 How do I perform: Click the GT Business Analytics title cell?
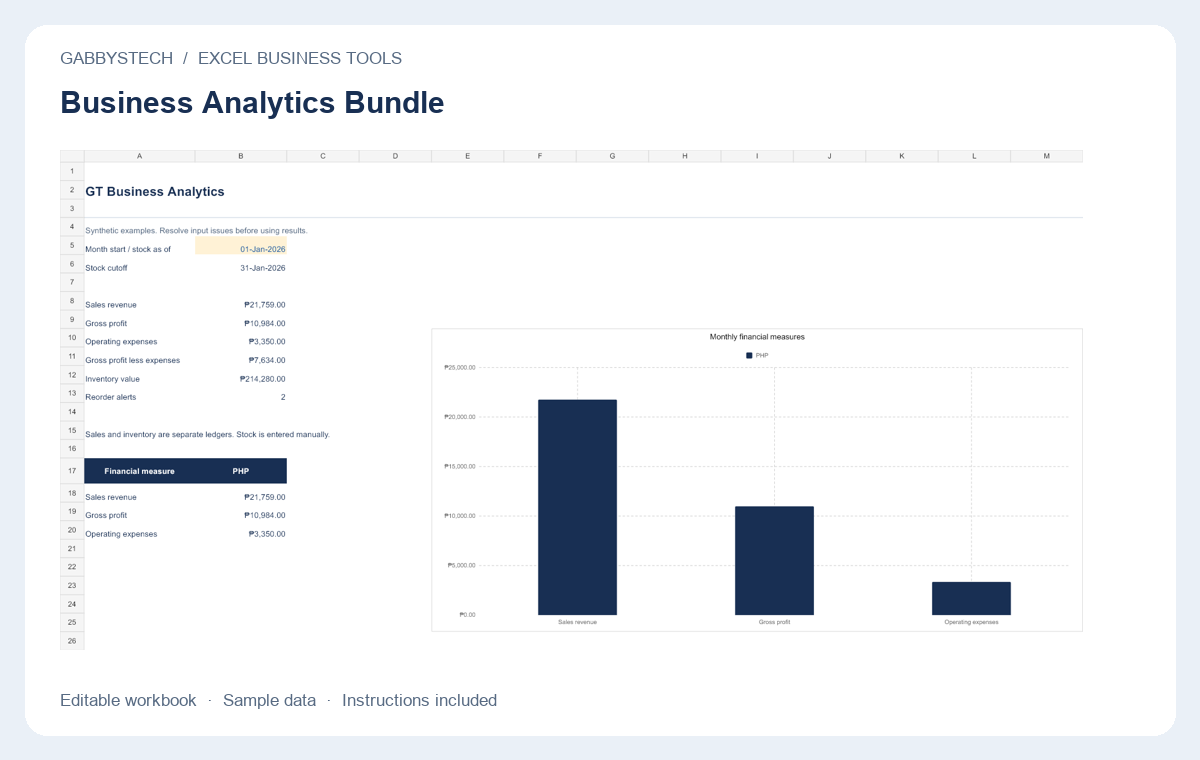(155, 191)
